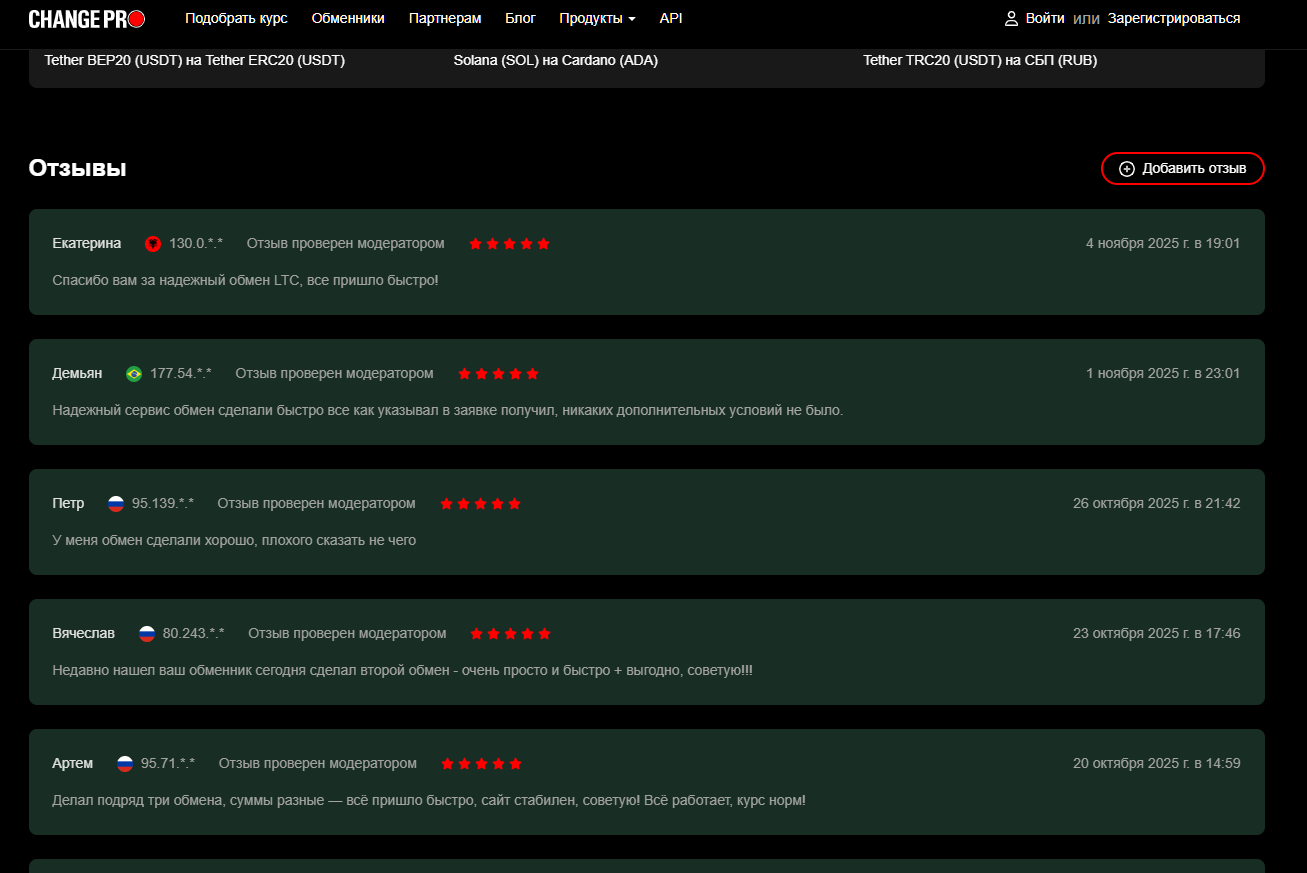The image size is (1307, 873).
Task: Click the star rating on Демьян's review
Action: pyautogui.click(x=498, y=372)
